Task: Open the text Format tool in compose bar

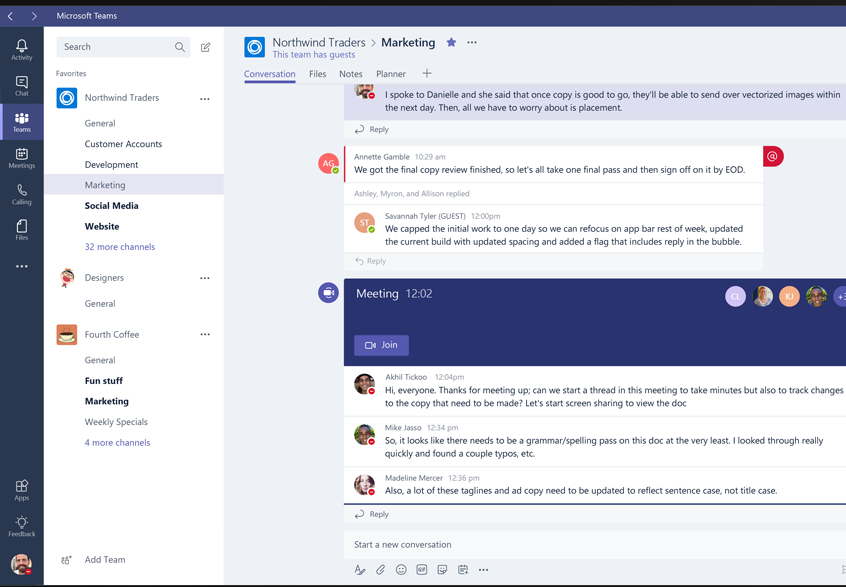Action: pos(360,570)
